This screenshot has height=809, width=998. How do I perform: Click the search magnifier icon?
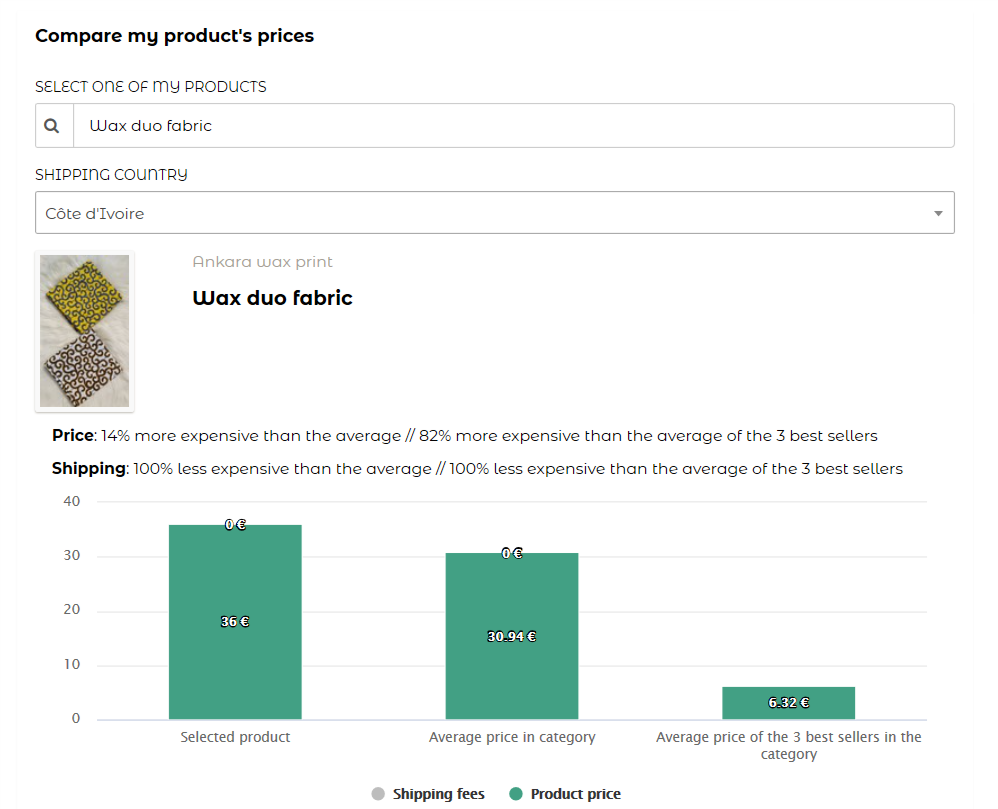tap(54, 126)
